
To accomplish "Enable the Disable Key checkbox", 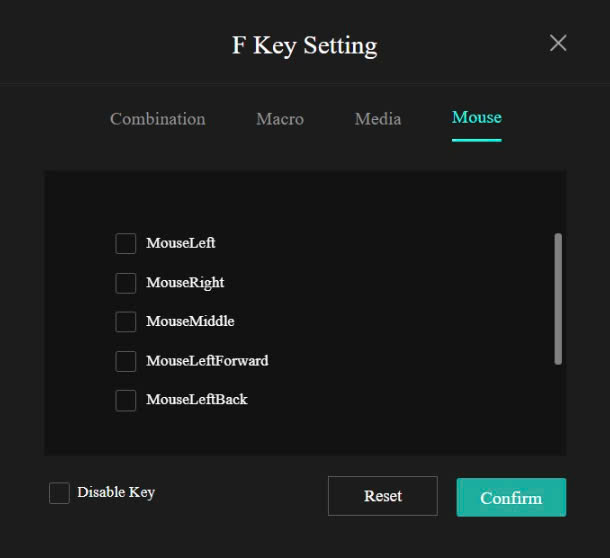I will tap(60, 493).
